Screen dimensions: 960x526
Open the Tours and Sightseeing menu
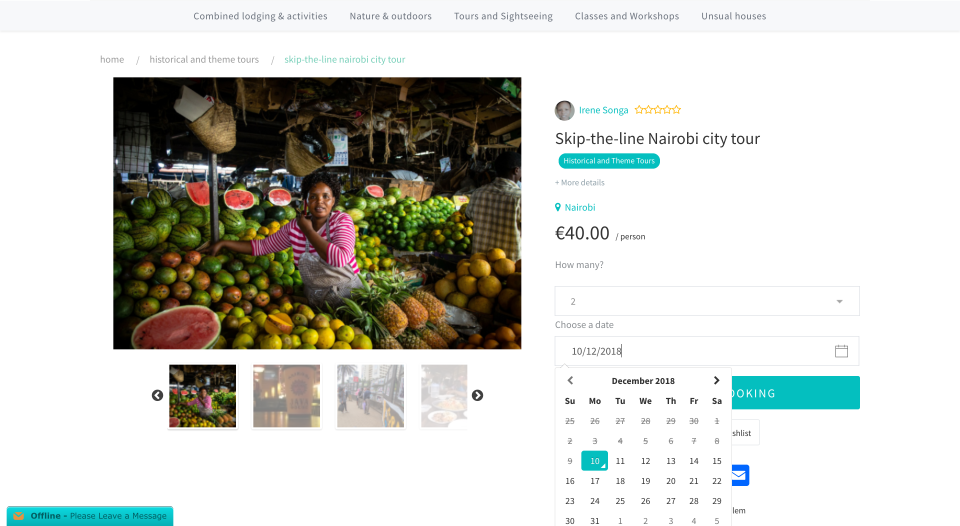click(503, 16)
